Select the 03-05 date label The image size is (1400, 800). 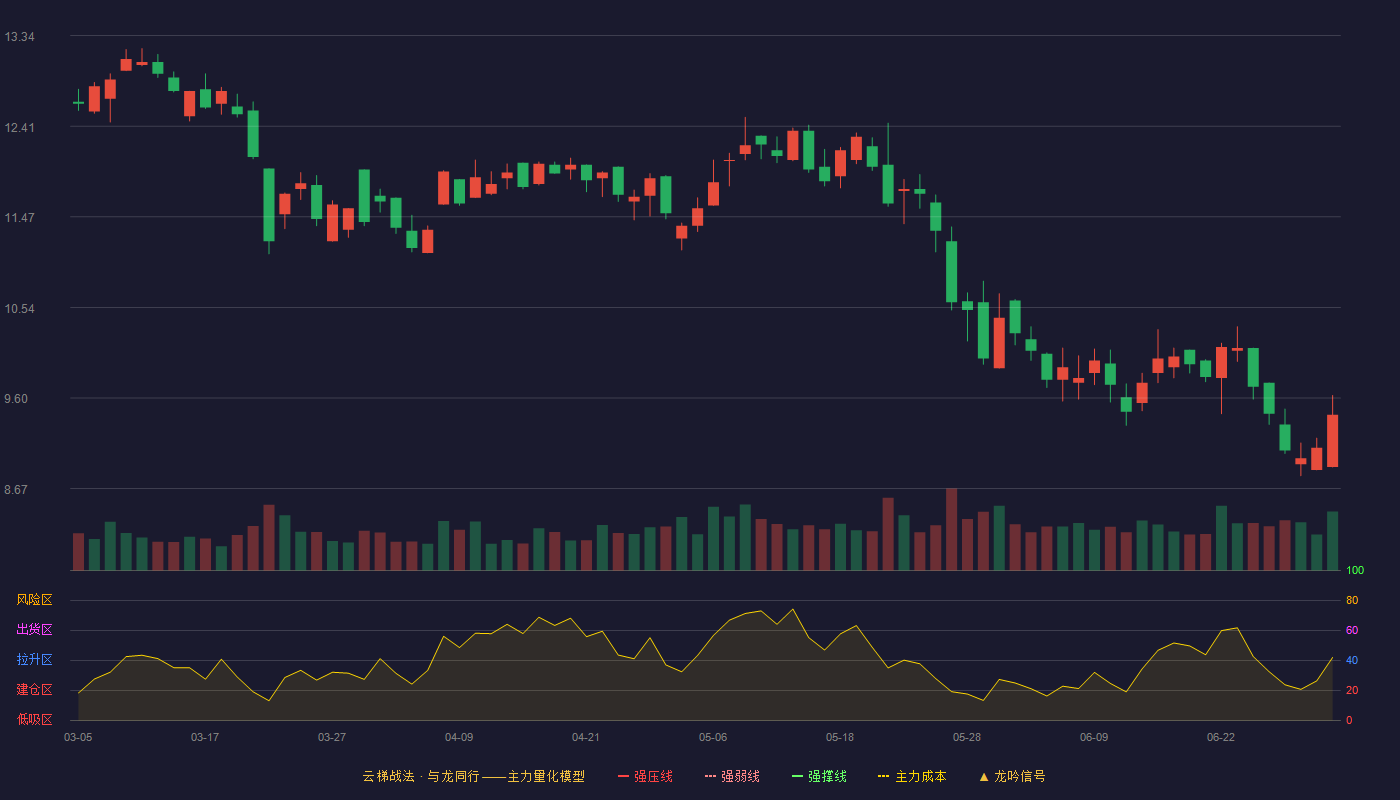point(78,737)
